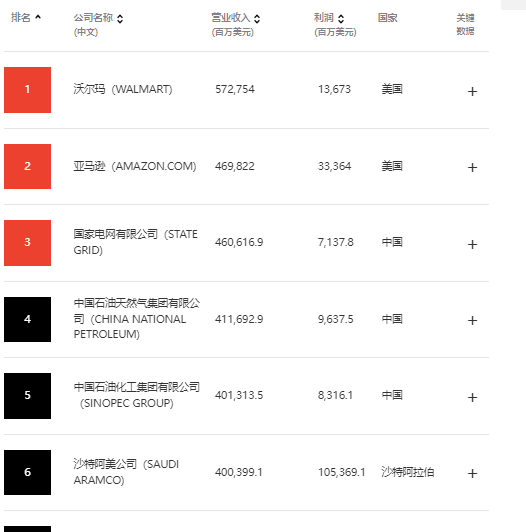Sort by 营业收入 revenue arrows

[x=257, y=19]
